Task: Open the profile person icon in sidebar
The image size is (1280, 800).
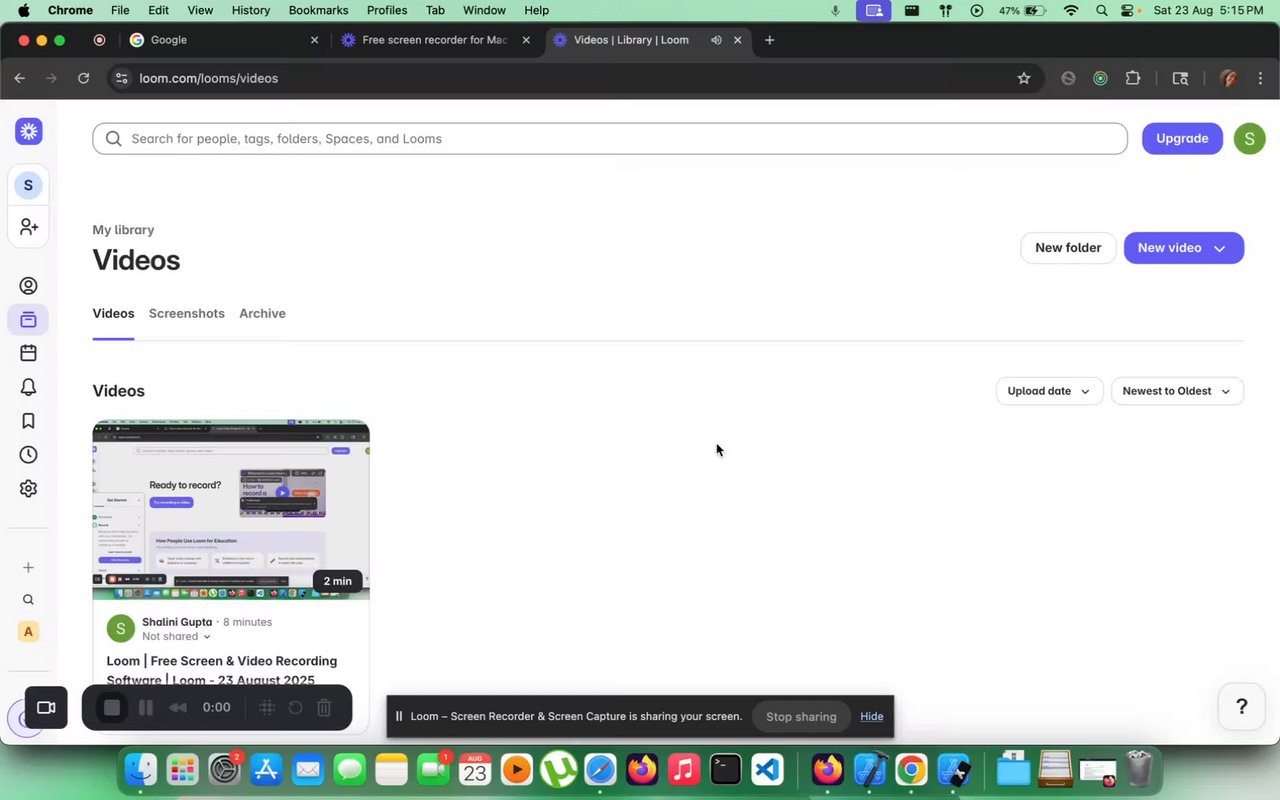Action: tap(28, 286)
